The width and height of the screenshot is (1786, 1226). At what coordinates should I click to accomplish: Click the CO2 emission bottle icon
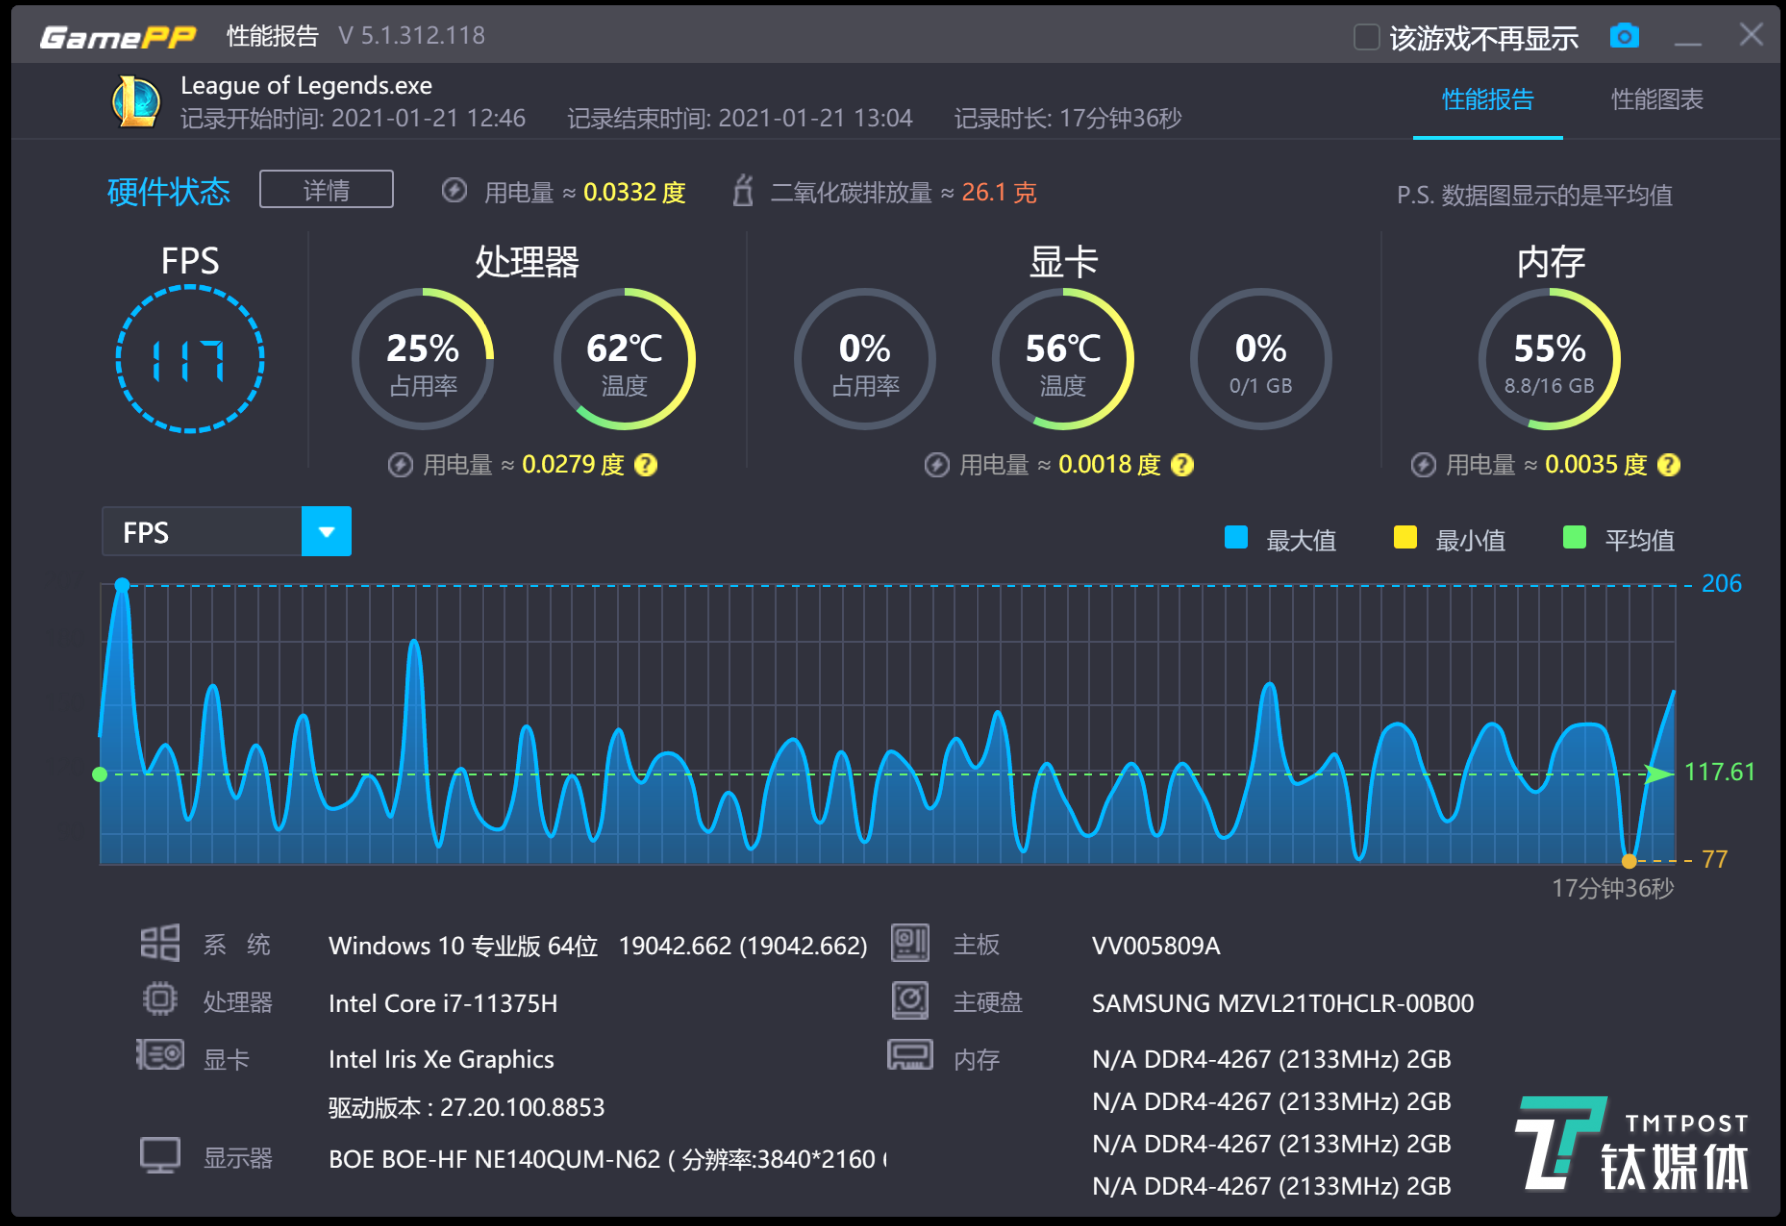[x=742, y=190]
